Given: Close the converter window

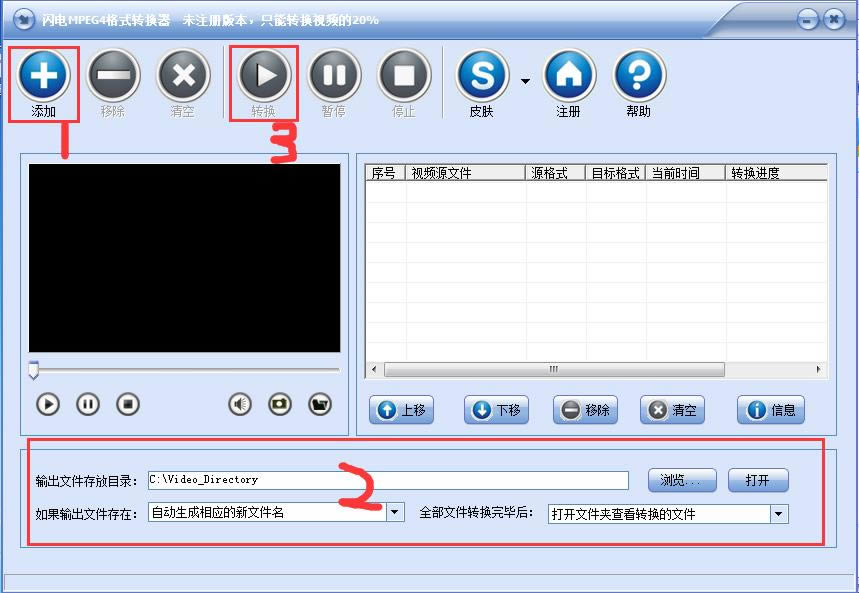Looking at the screenshot, I should [x=834, y=20].
